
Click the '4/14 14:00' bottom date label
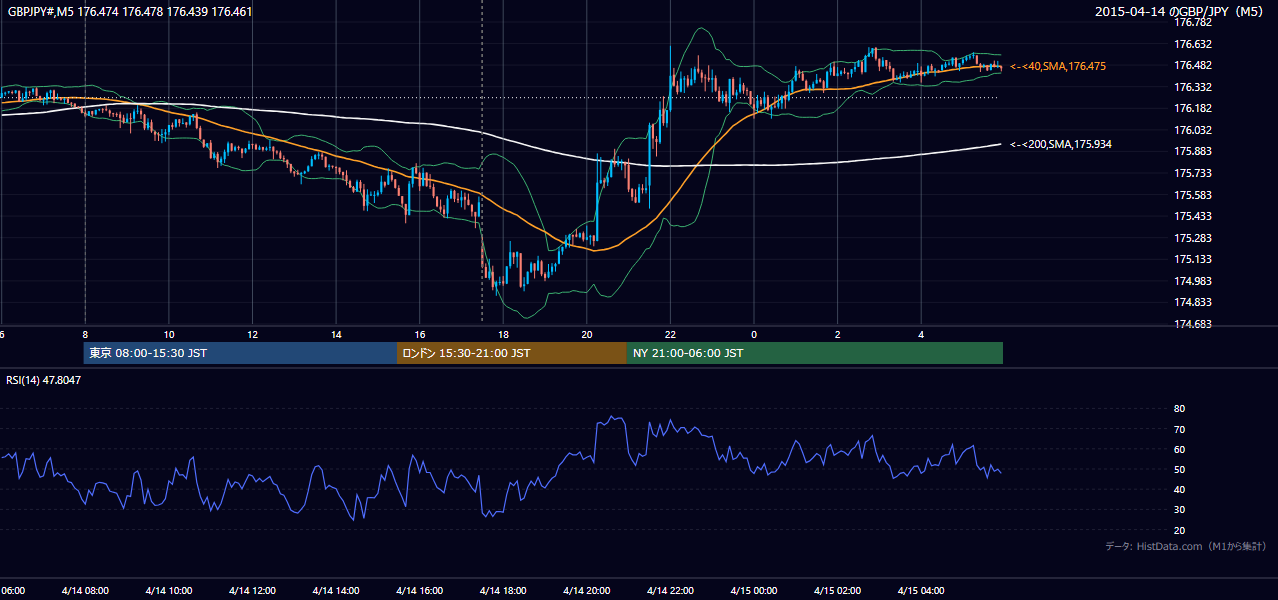[336, 591]
